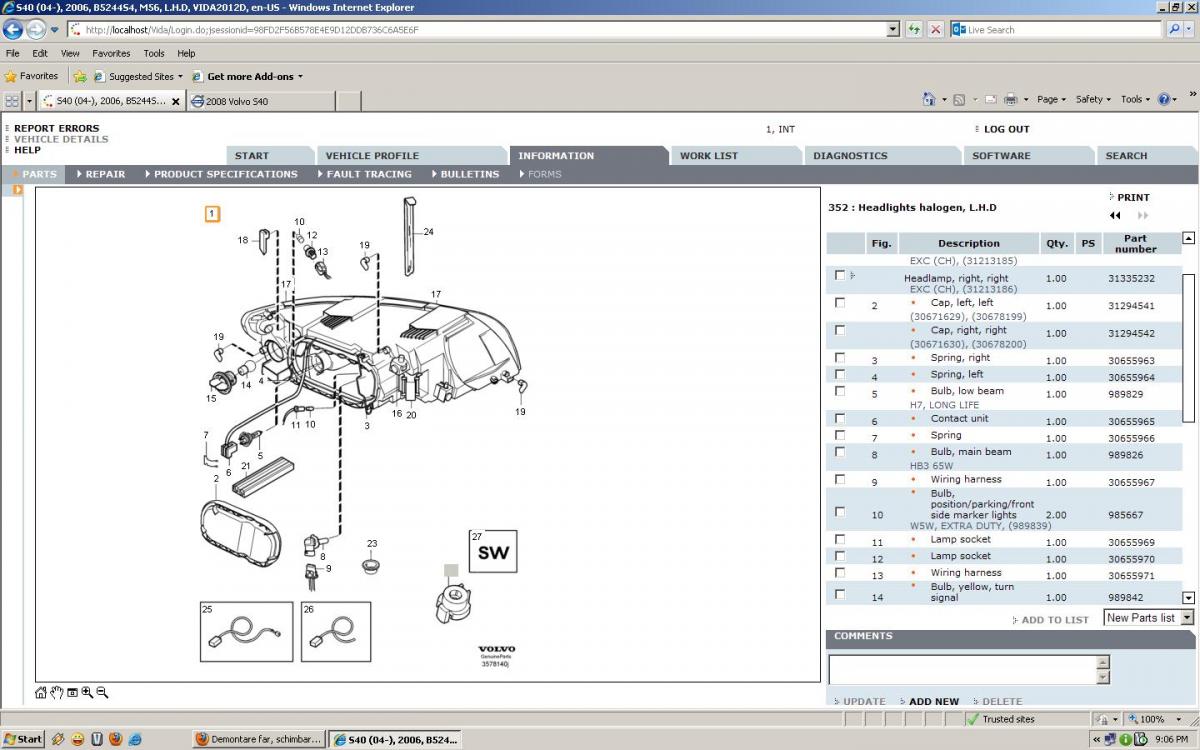Stop loading with the red X icon
The image size is (1200, 750).
click(x=935, y=29)
